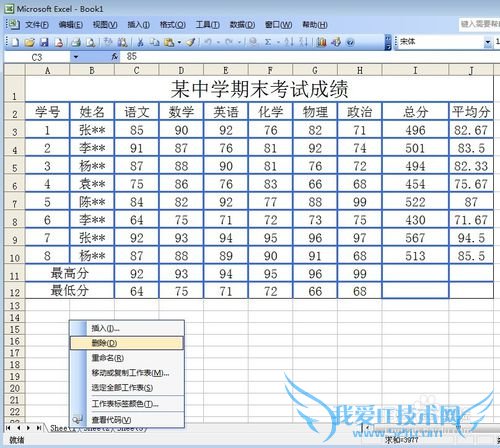Screen dimensions: 500x448
Task: Click the Open folder toolbar icon
Action: 29,42
